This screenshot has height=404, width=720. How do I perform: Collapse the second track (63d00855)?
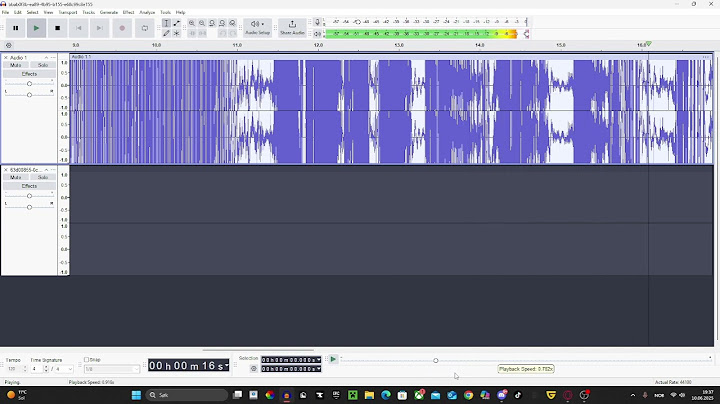tap(46, 170)
